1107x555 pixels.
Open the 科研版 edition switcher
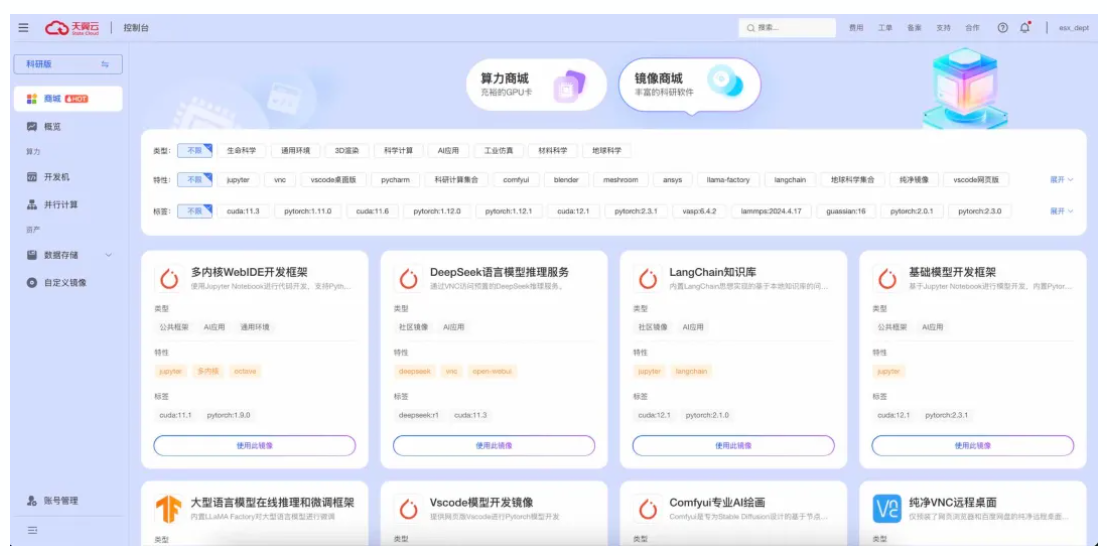pos(68,64)
